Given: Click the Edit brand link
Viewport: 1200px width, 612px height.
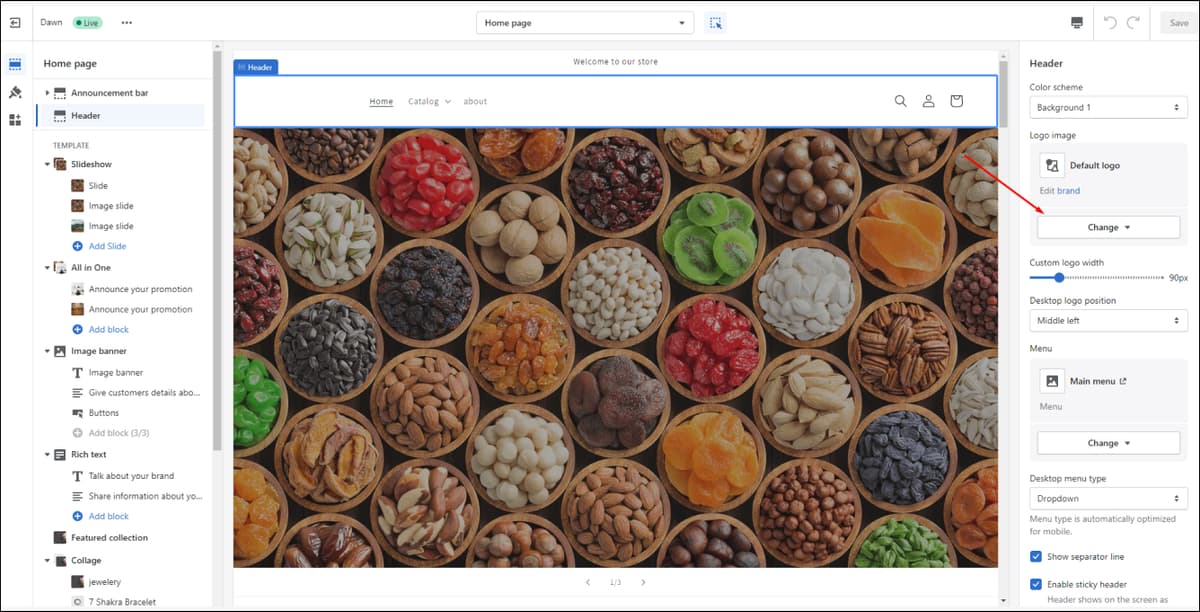Looking at the screenshot, I should point(1060,190).
